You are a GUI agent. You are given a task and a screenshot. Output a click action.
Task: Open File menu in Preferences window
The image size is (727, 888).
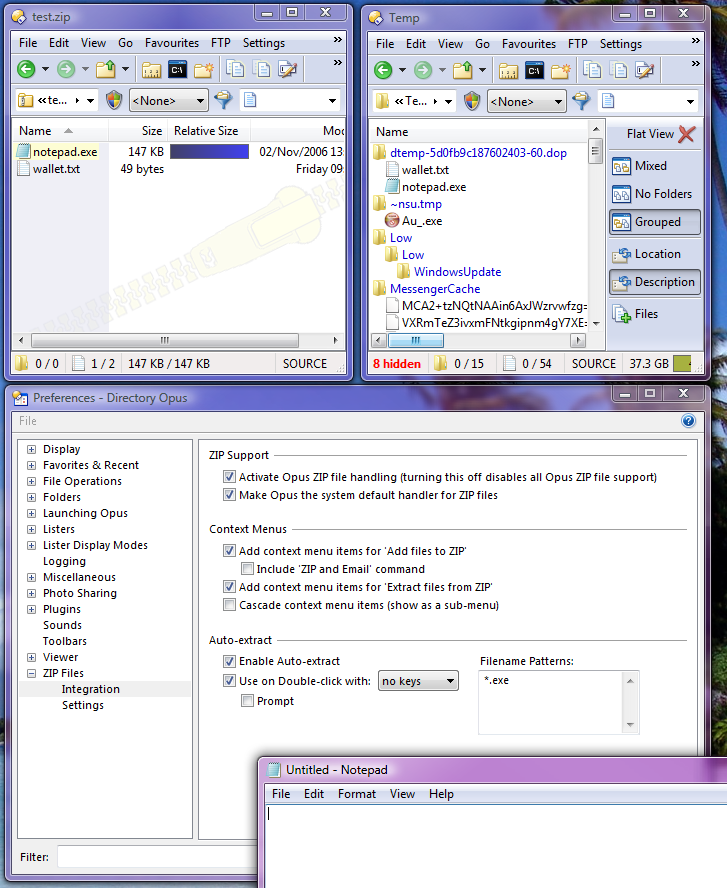coord(28,421)
